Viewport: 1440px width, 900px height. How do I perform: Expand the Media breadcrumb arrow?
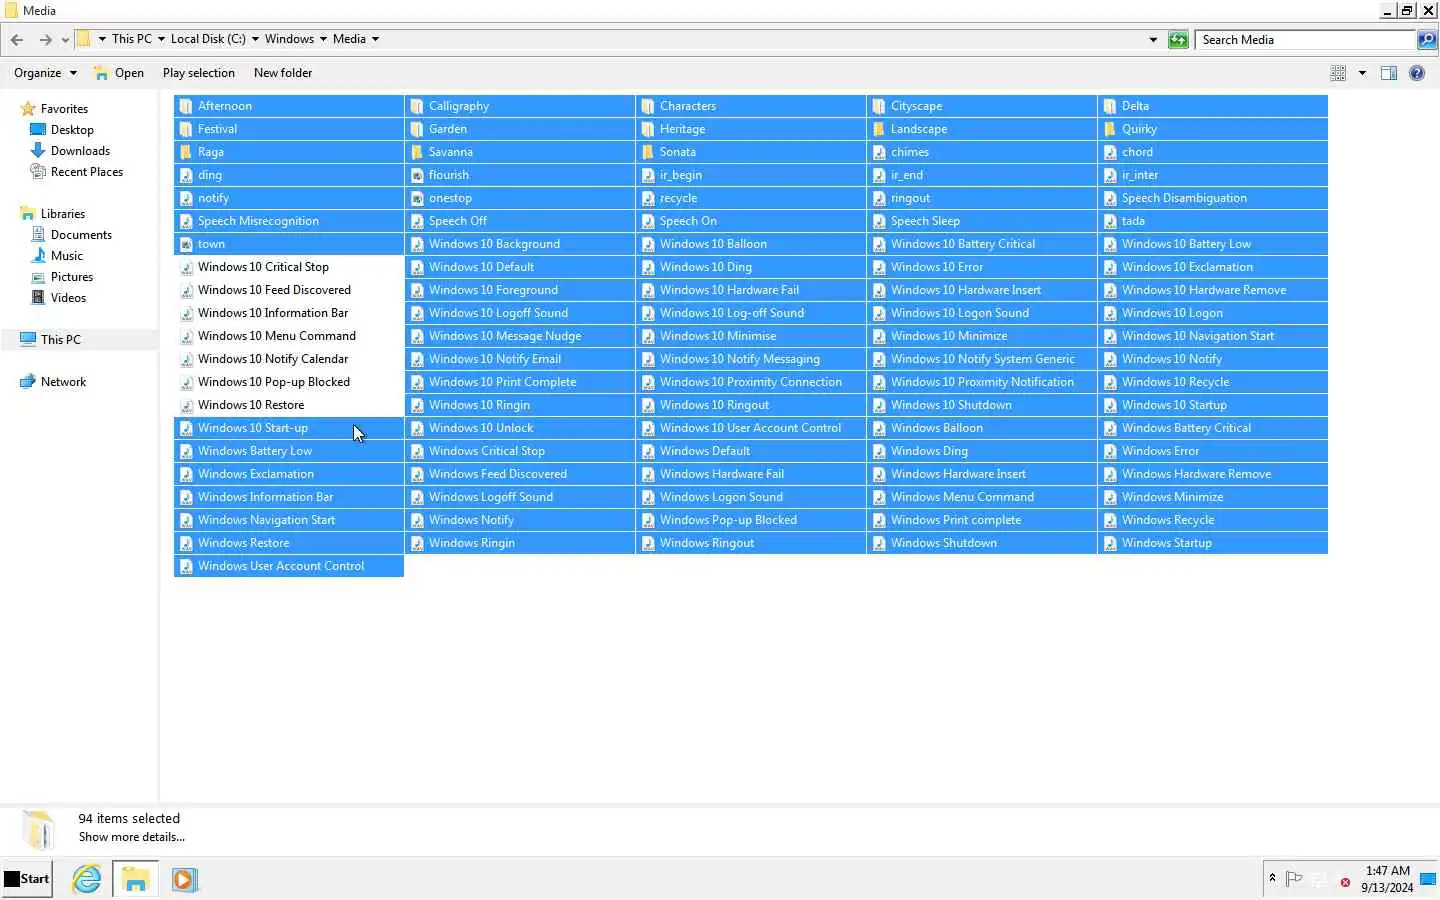click(x=375, y=39)
